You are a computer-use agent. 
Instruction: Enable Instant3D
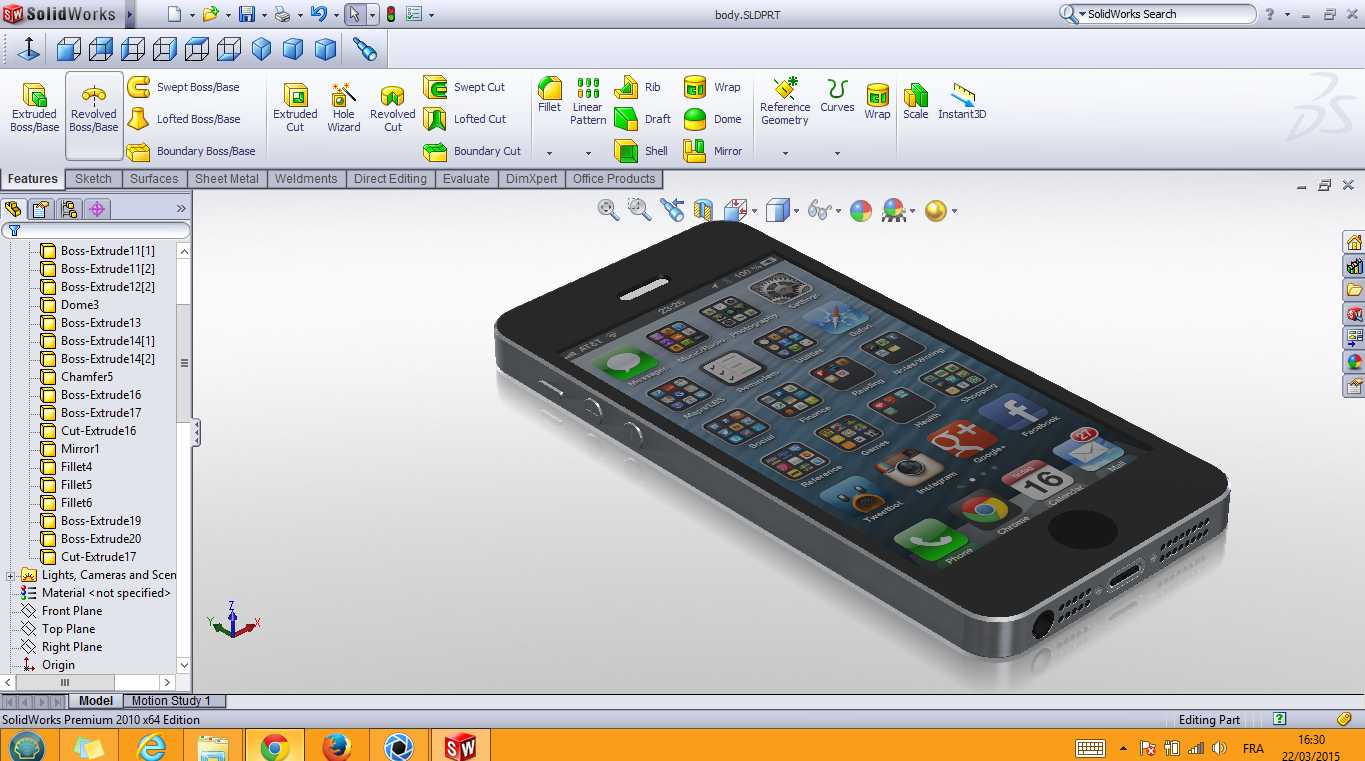(x=962, y=101)
